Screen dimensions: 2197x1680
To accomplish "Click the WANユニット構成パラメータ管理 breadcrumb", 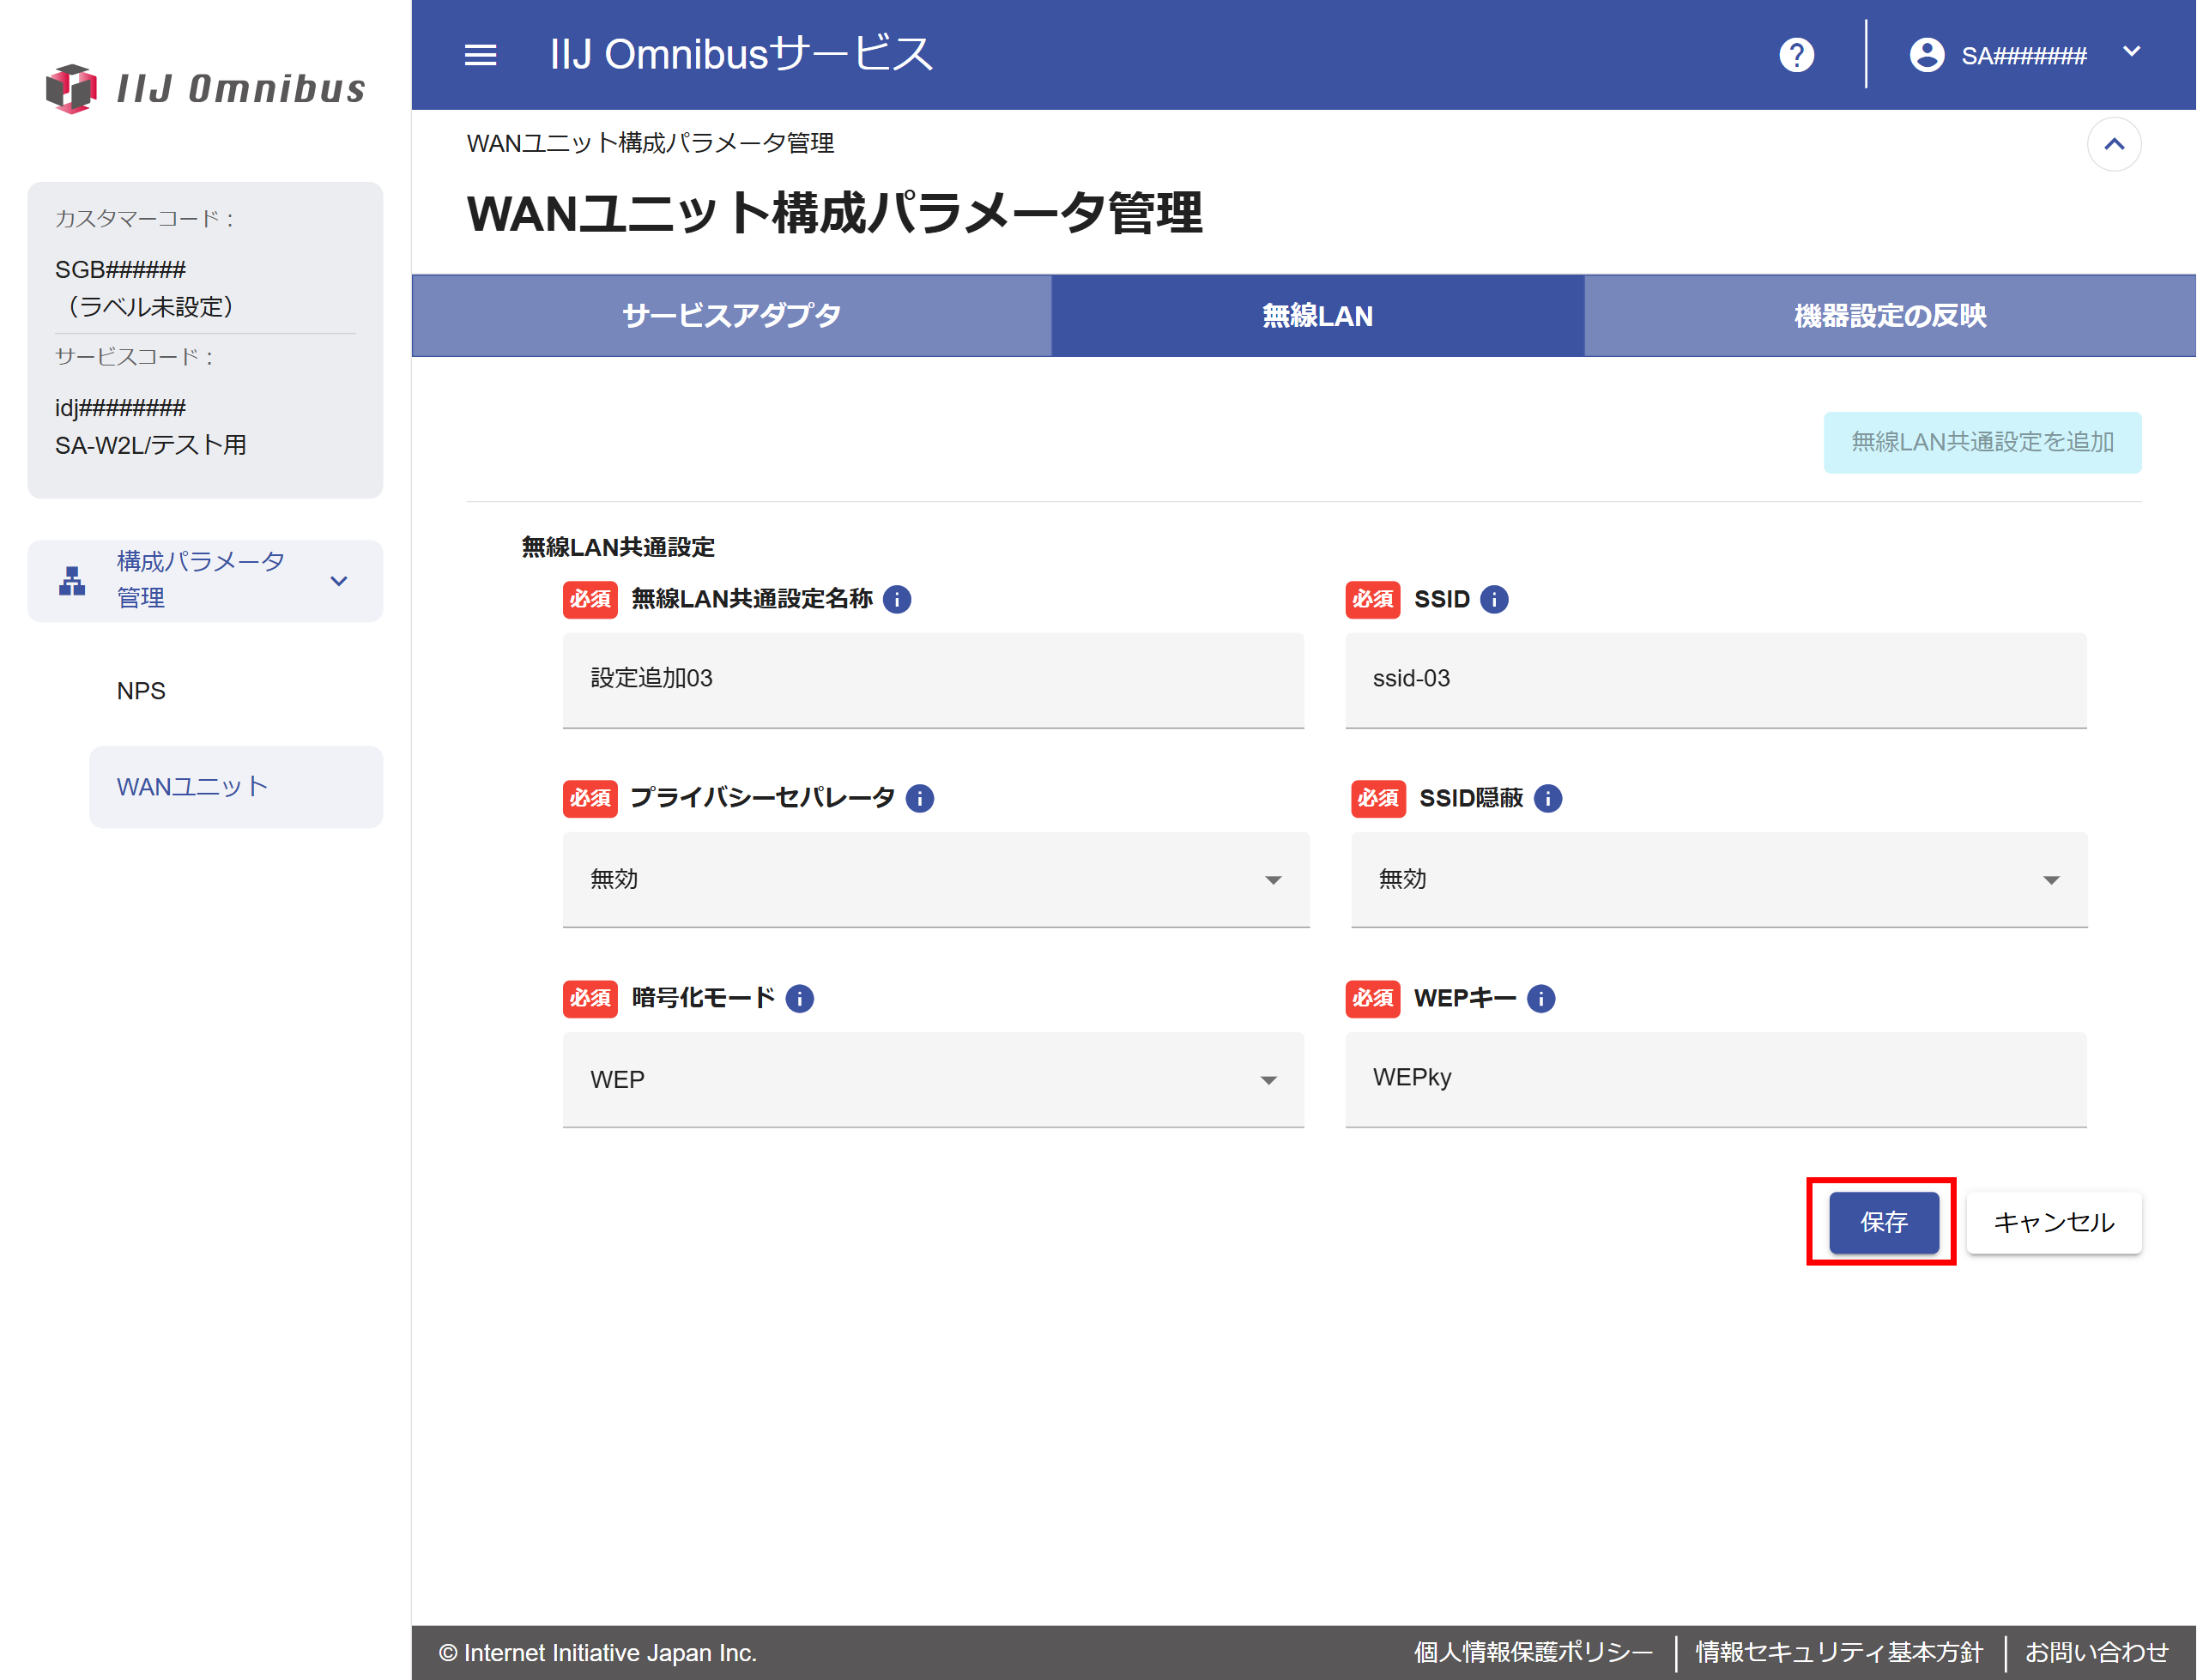I will click(650, 143).
